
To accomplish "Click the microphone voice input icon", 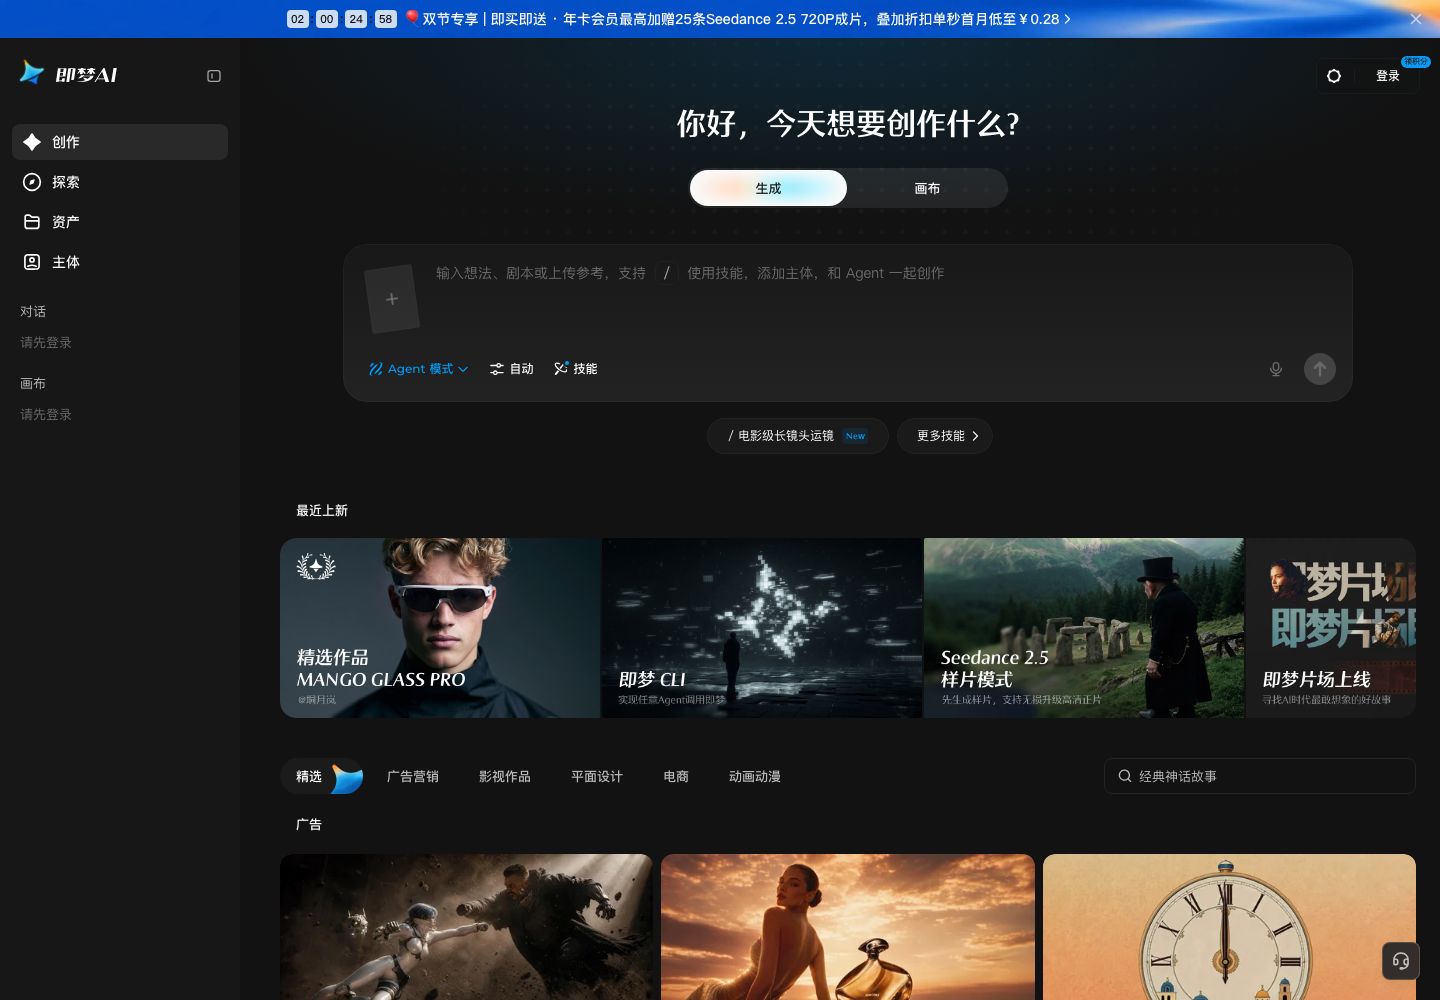I will tap(1276, 369).
